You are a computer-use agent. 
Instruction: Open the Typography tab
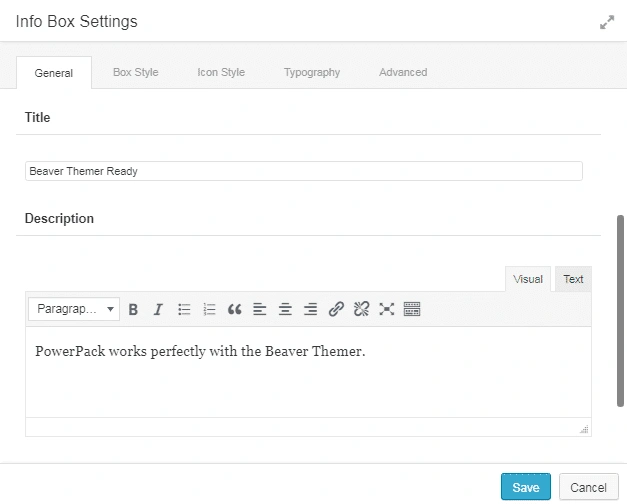pyautogui.click(x=311, y=73)
